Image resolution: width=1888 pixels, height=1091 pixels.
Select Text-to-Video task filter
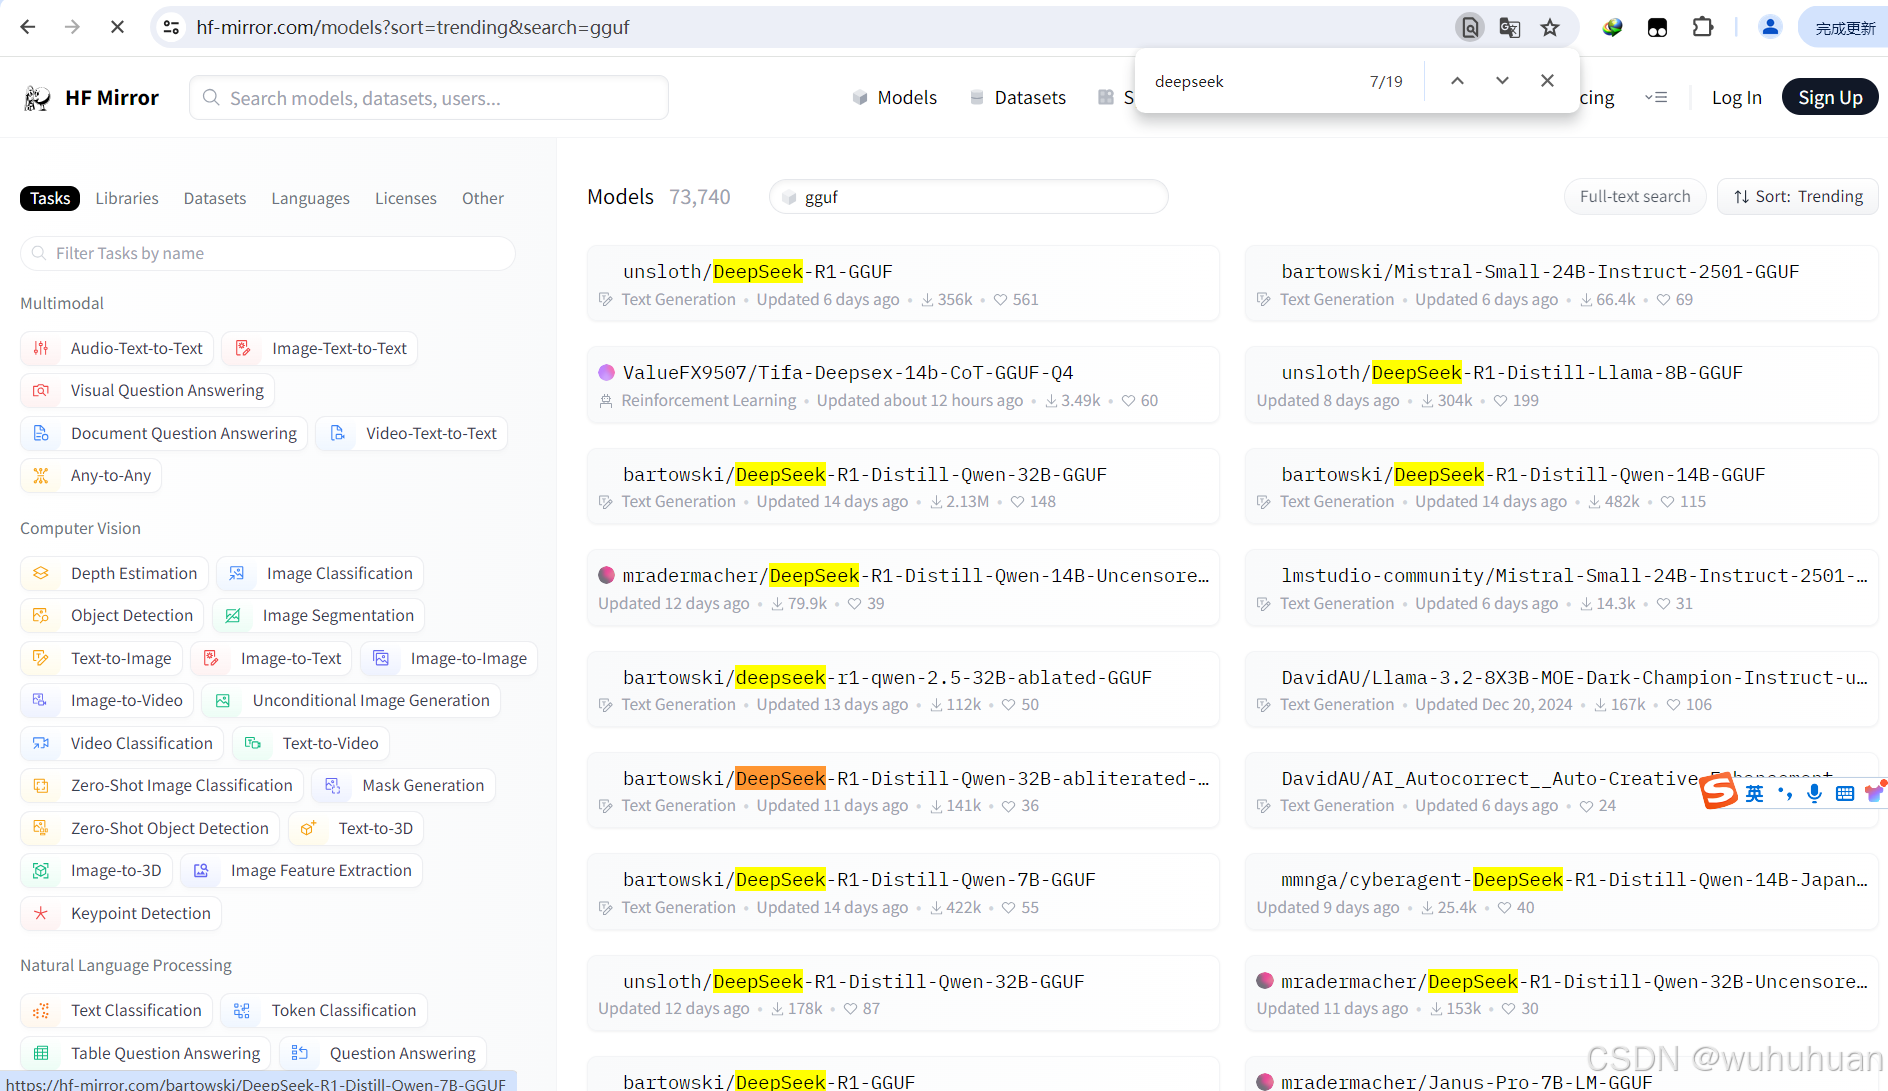click(311, 743)
